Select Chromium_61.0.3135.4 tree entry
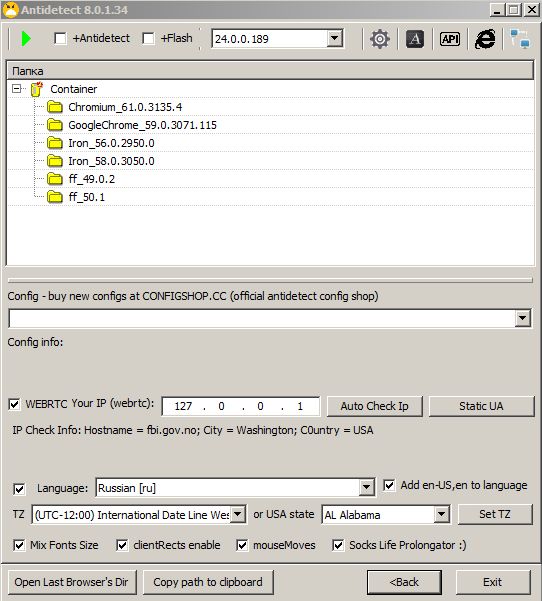The image size is (542, 601). (125, 107)
